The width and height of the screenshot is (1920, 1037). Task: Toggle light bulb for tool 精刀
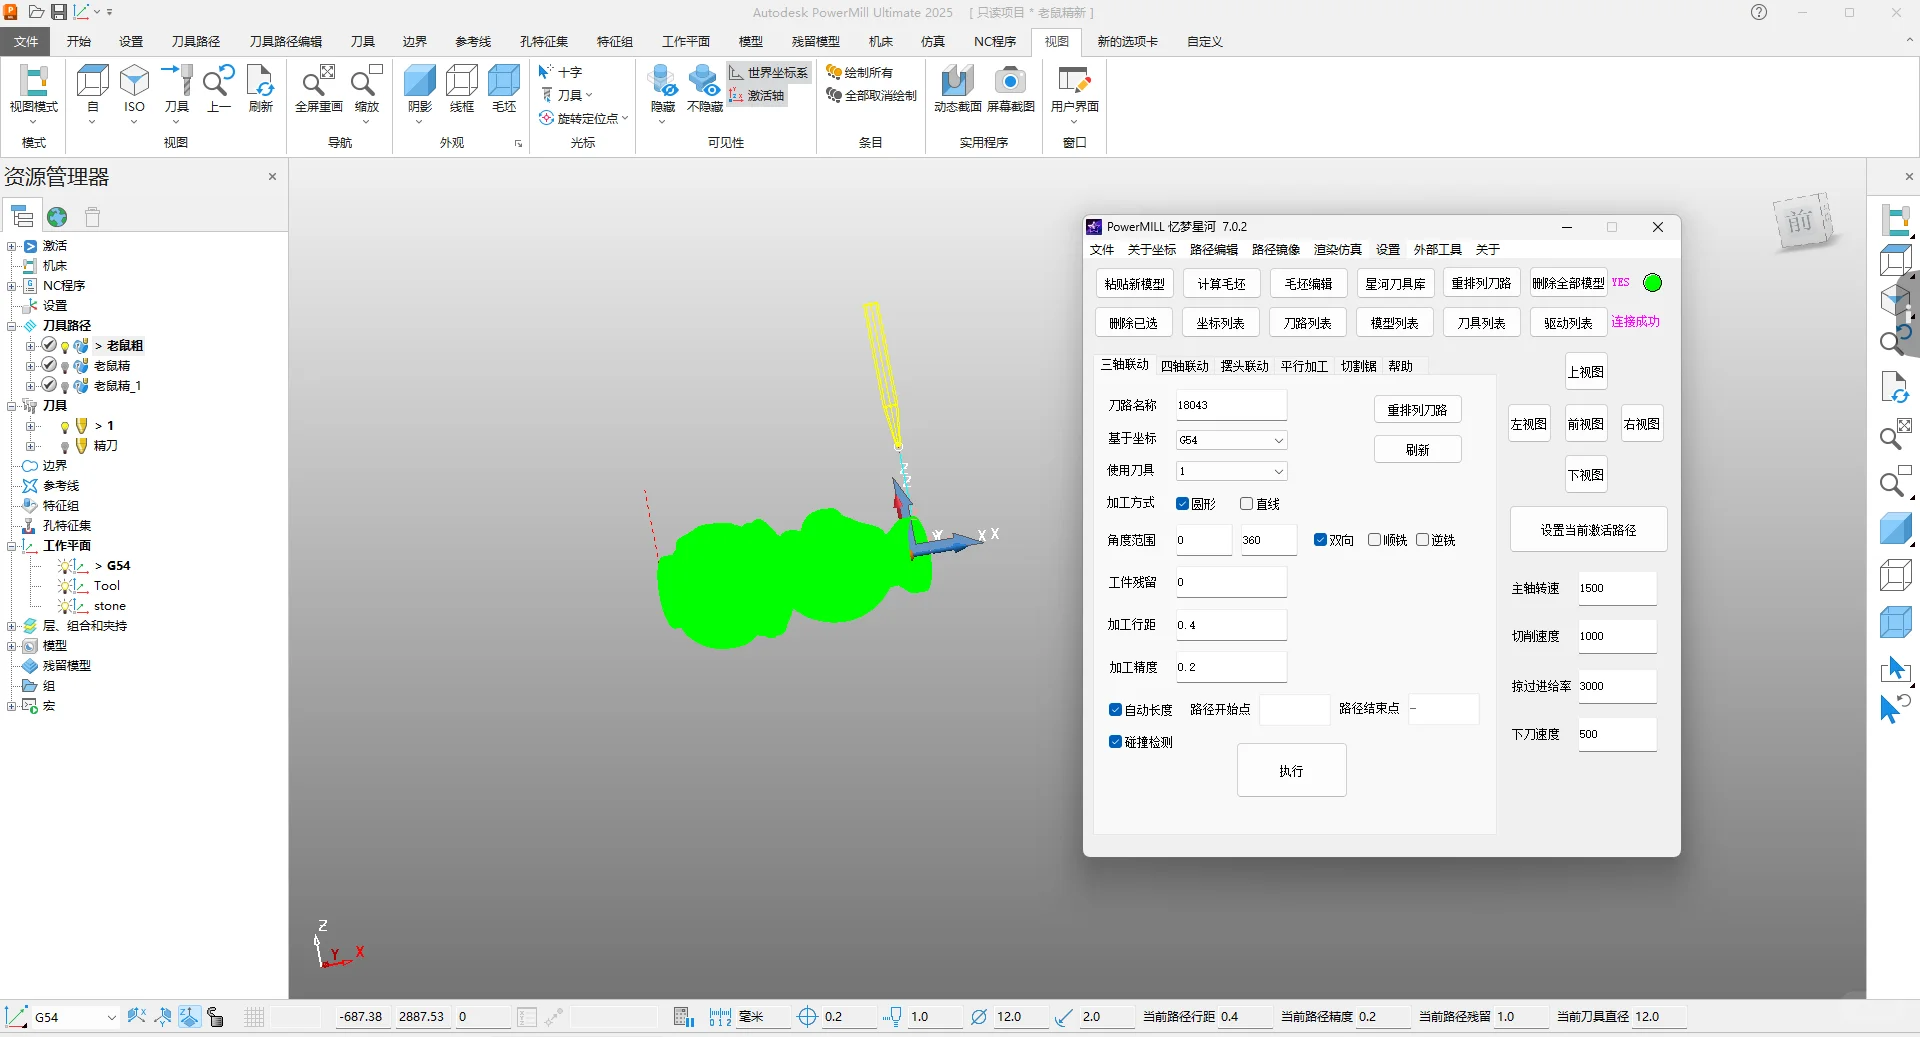click(65, 447)
